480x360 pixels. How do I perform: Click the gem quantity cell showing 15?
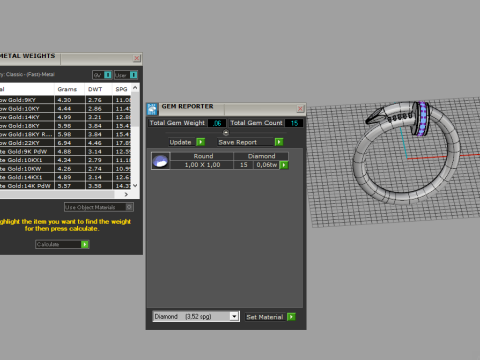[x=244, y=165]
